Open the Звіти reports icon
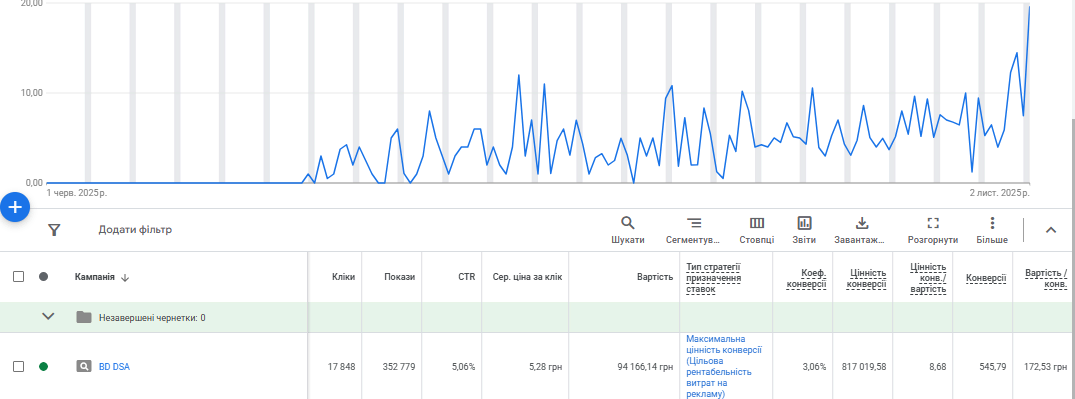The height and width of the screenshot is (399, 1075). tap(804, 223)
